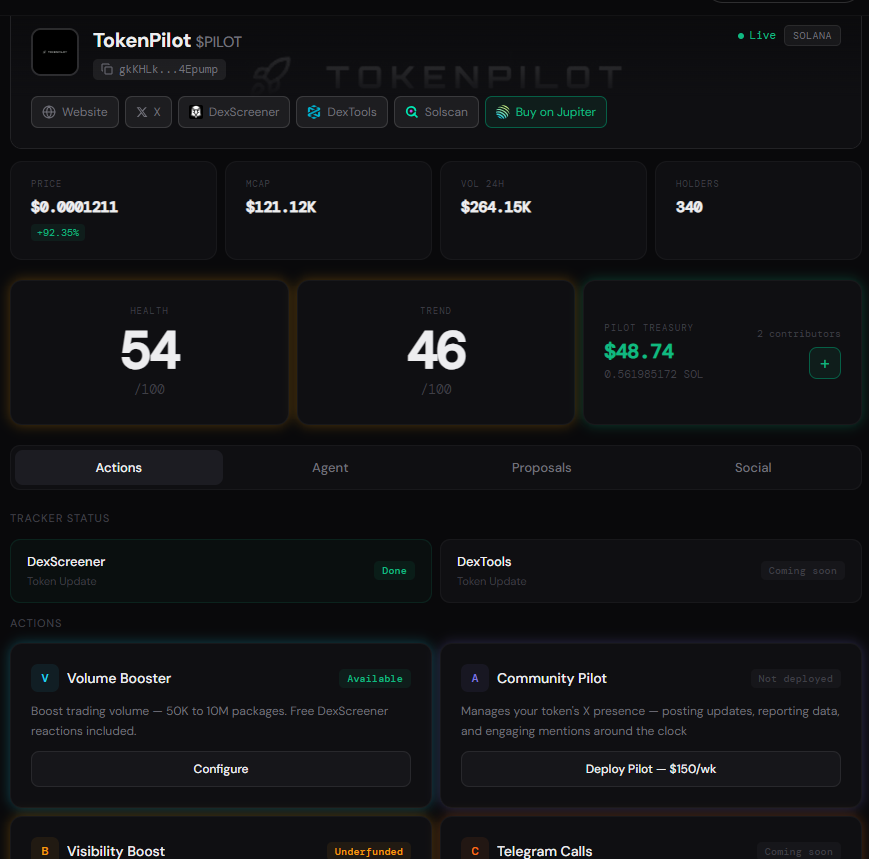Select the Actions tab
Viewport: 869px width, 859px height.
point(119,468)
